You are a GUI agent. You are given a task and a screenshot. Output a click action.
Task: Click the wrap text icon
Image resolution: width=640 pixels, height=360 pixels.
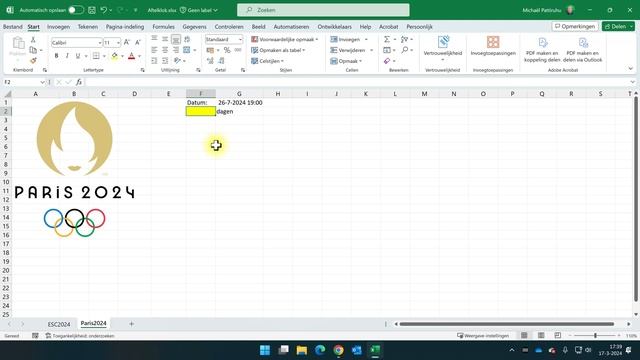point(187,39)
